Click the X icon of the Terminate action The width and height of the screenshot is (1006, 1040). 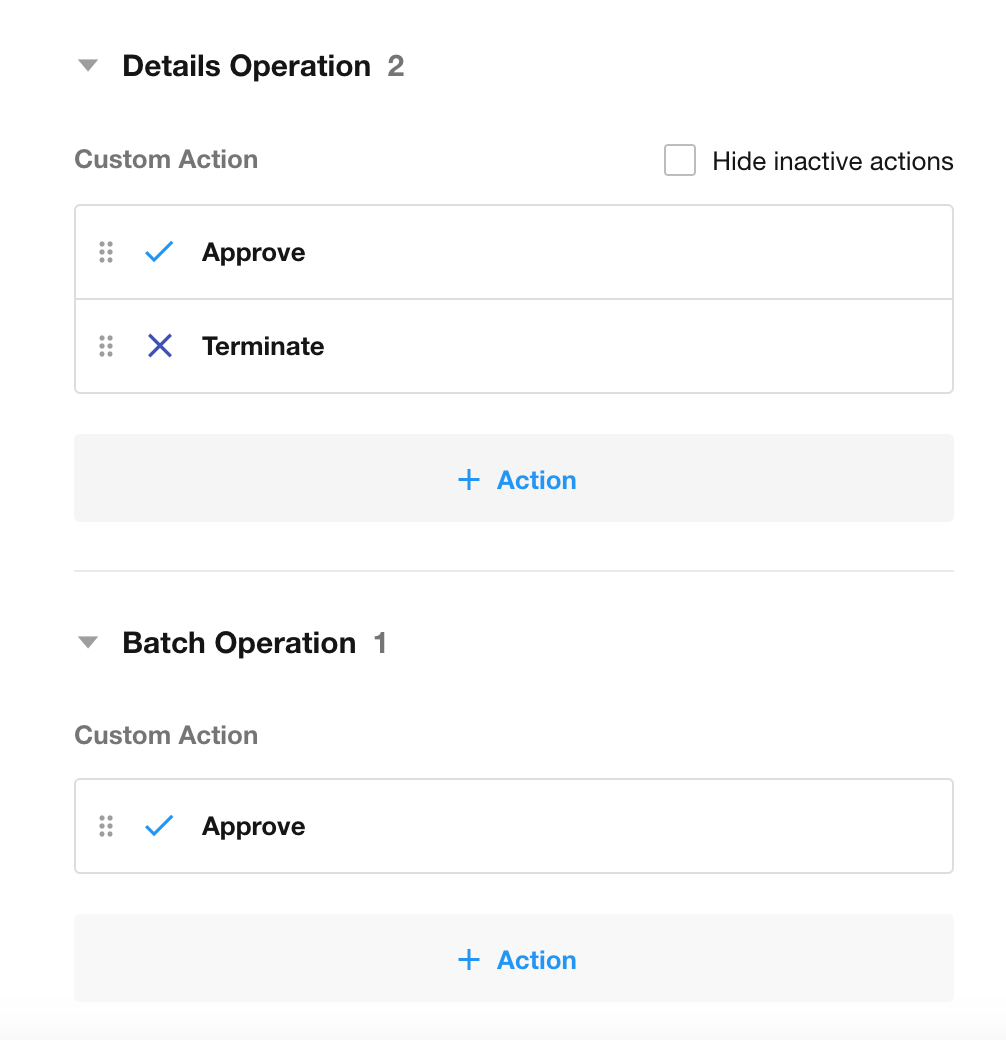(159, 346)
